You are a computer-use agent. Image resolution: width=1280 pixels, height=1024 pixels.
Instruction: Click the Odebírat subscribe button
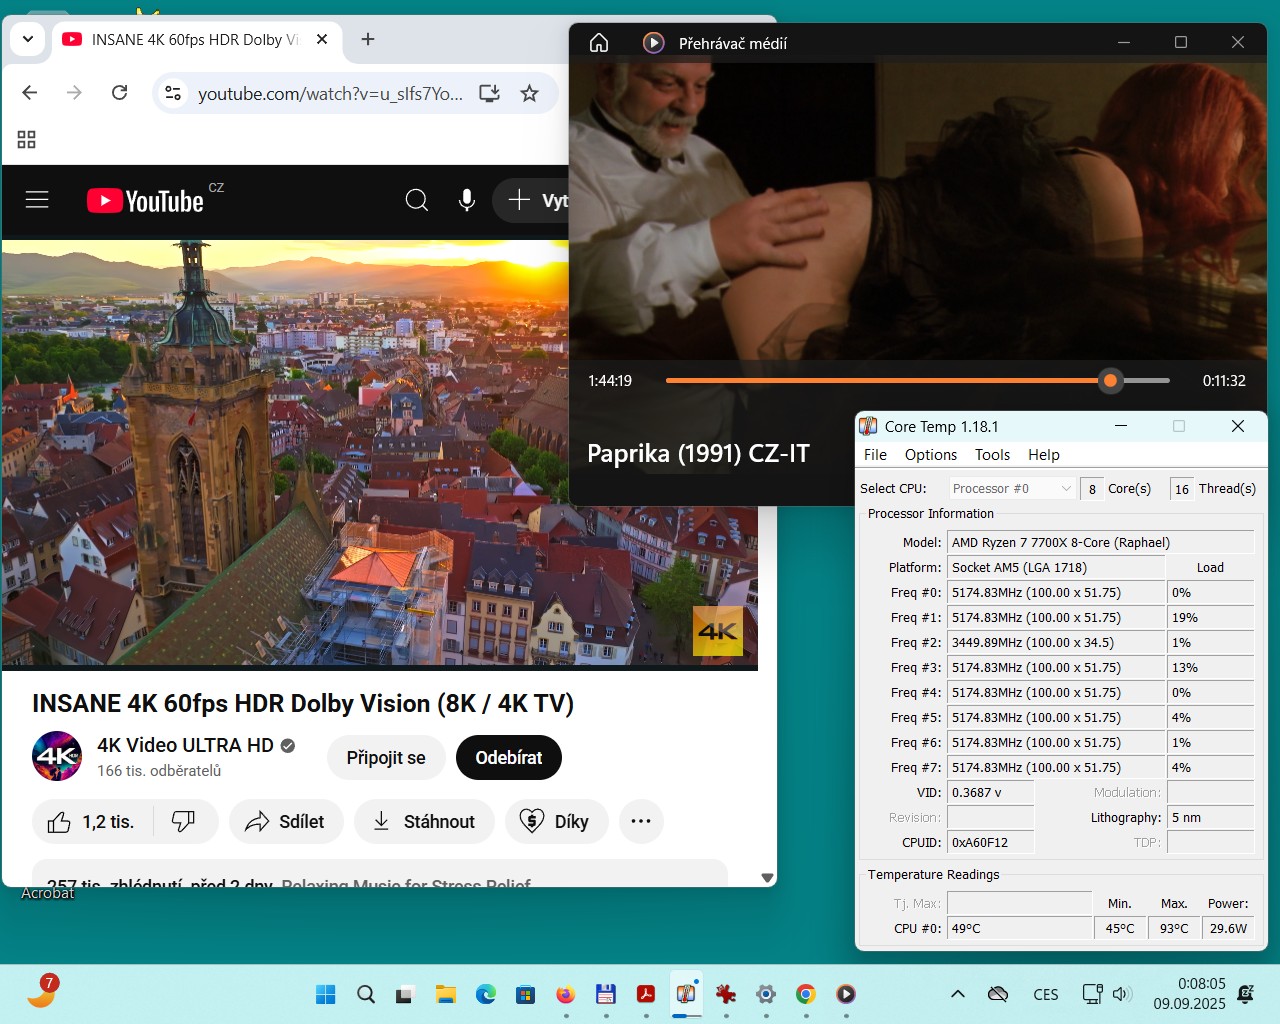click(509, 757)
